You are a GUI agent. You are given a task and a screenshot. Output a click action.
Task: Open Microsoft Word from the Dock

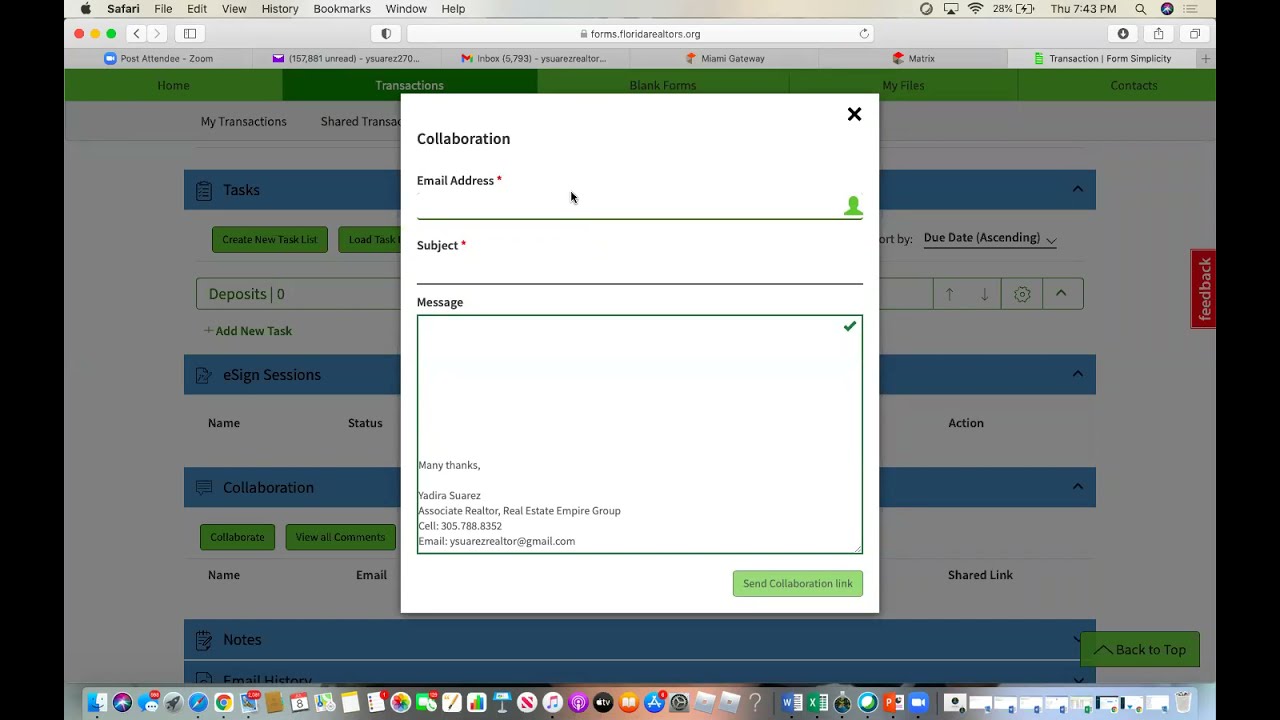coord(792,703)
